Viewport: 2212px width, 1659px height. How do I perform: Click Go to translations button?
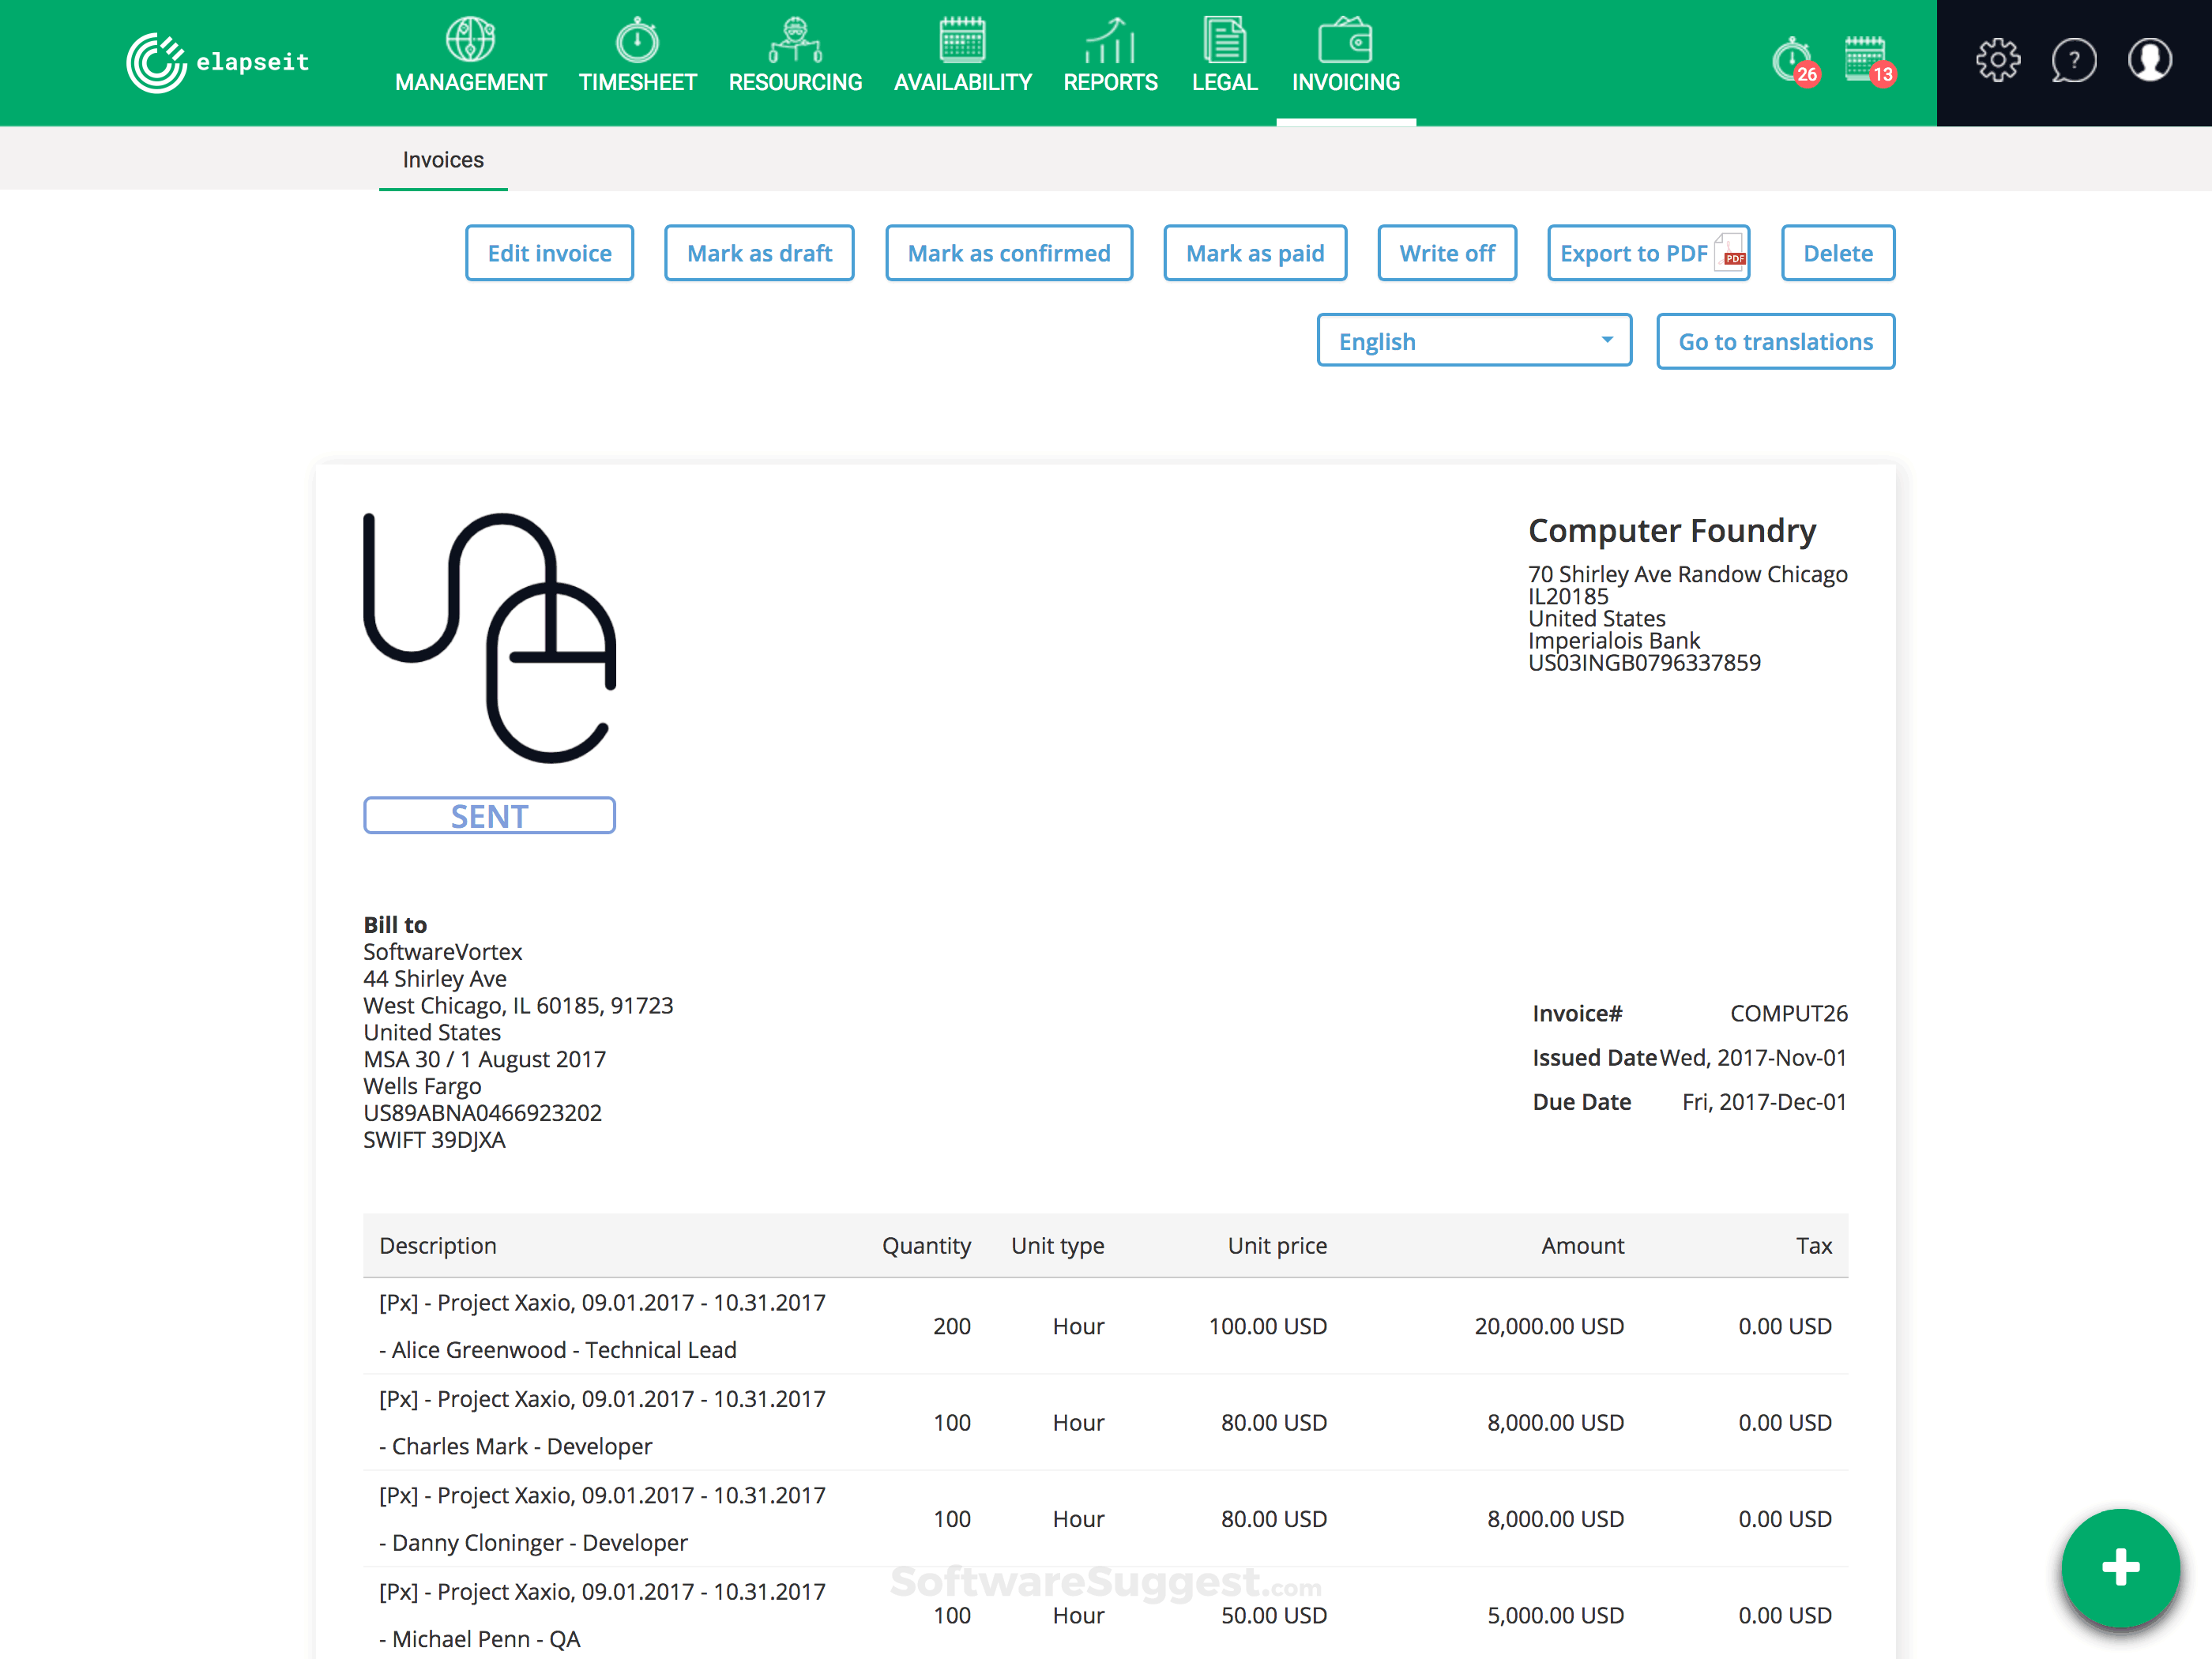(1775, 341)
